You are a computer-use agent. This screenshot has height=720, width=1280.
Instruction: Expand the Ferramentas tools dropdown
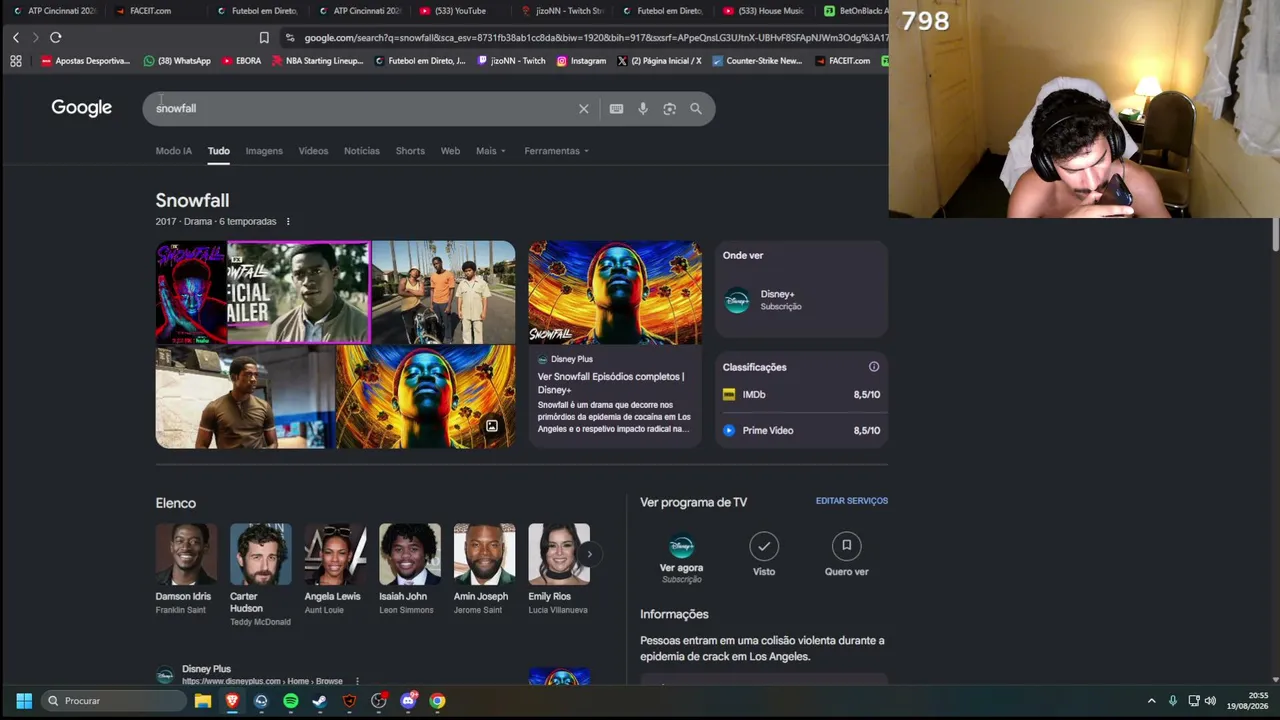coord(557,151)
